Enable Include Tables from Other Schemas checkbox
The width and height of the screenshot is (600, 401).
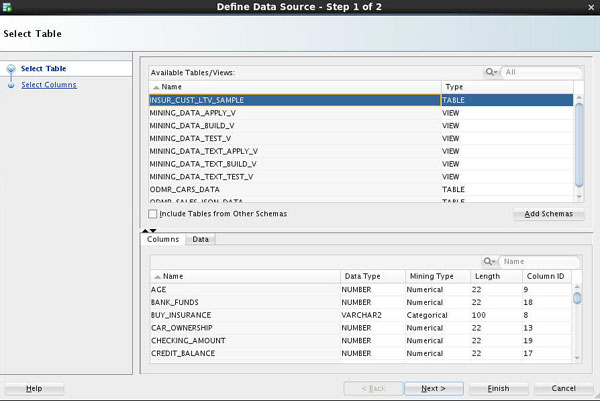click(152, 214)
